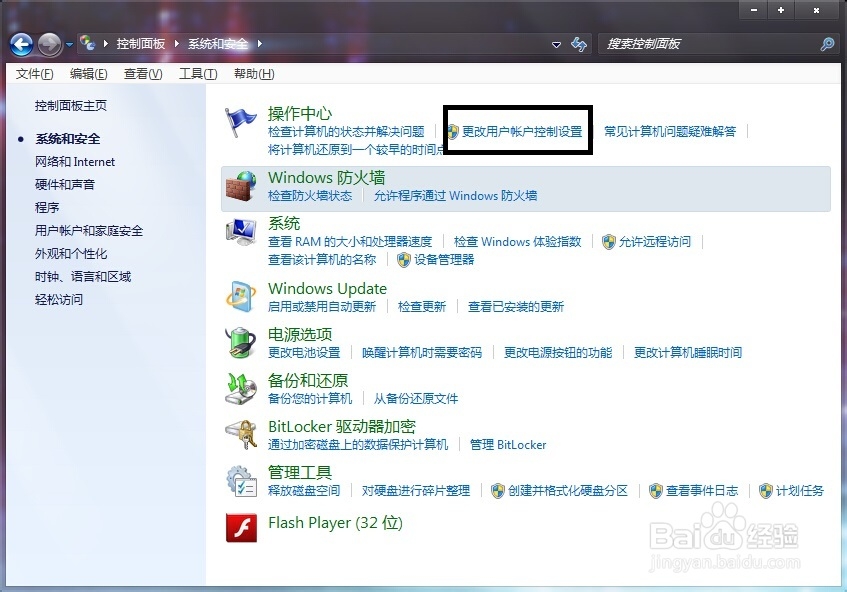Click the Power Options battery icon
Viewport: 847px width, 592px height.
[x=240, y=342]
